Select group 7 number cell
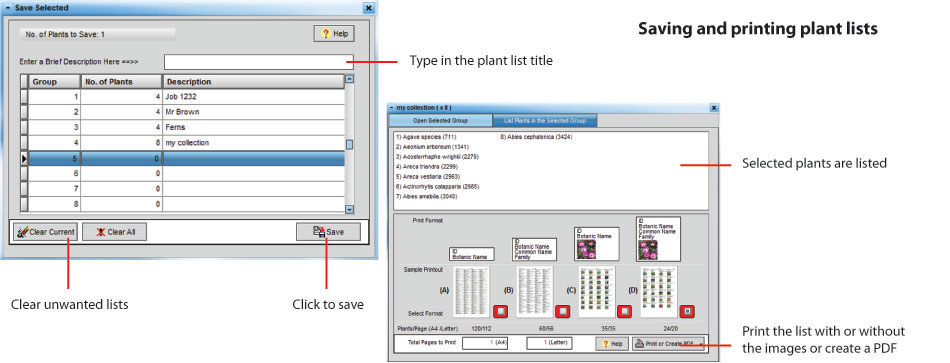Image resolution: width=950 pixels, height=363 pixels. point(55,189)
